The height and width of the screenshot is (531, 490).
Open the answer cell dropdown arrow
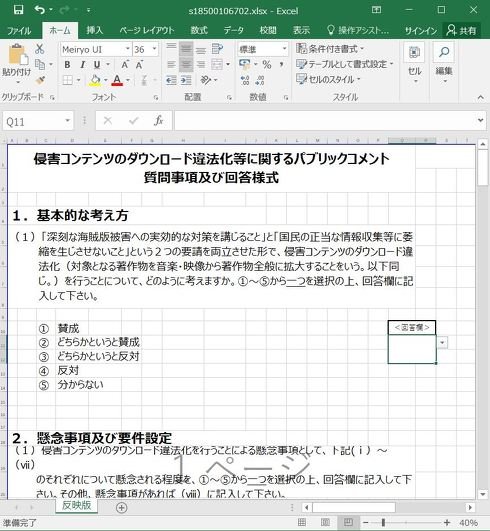pyautogui.click(x=442, y=342)
